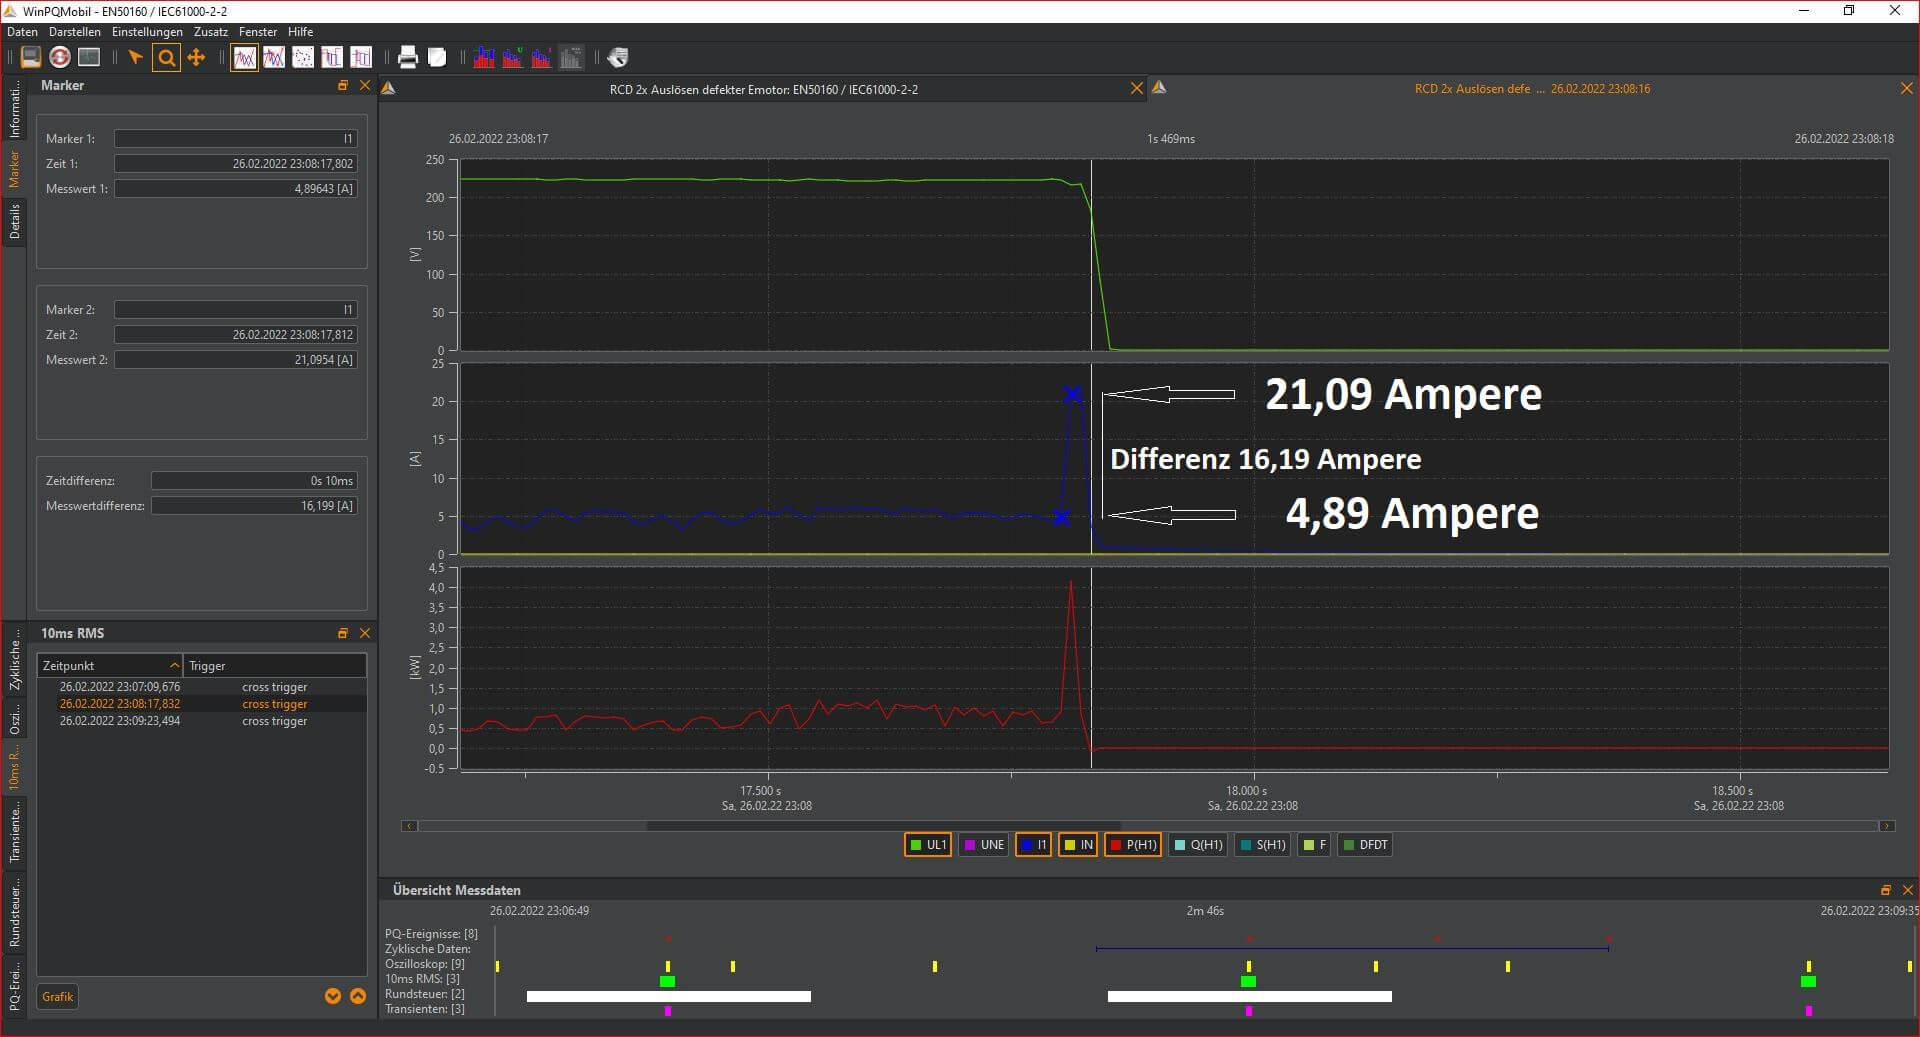Enable F frequency curve in legend
This screenshot has width=1920, height=1037.
[1313, 845]
